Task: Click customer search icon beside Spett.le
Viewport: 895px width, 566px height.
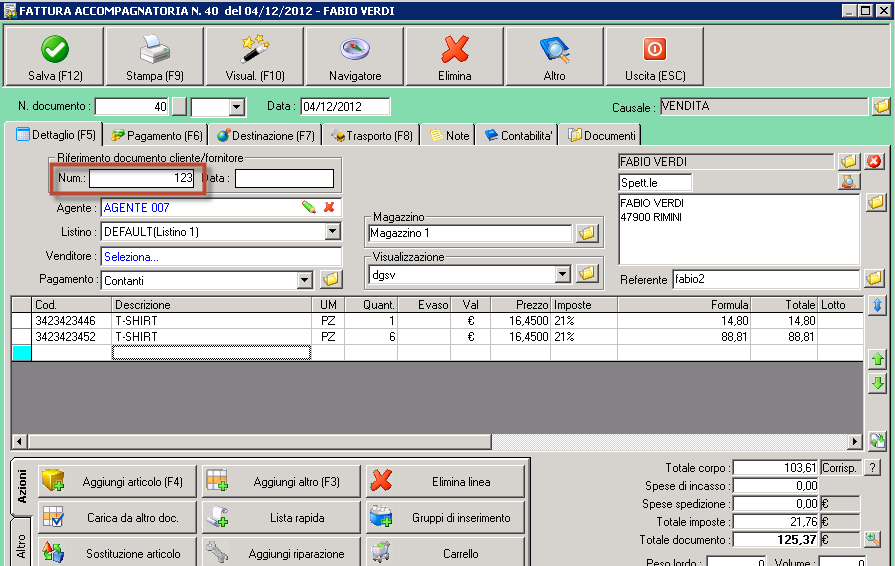Action: coord(849,181)
